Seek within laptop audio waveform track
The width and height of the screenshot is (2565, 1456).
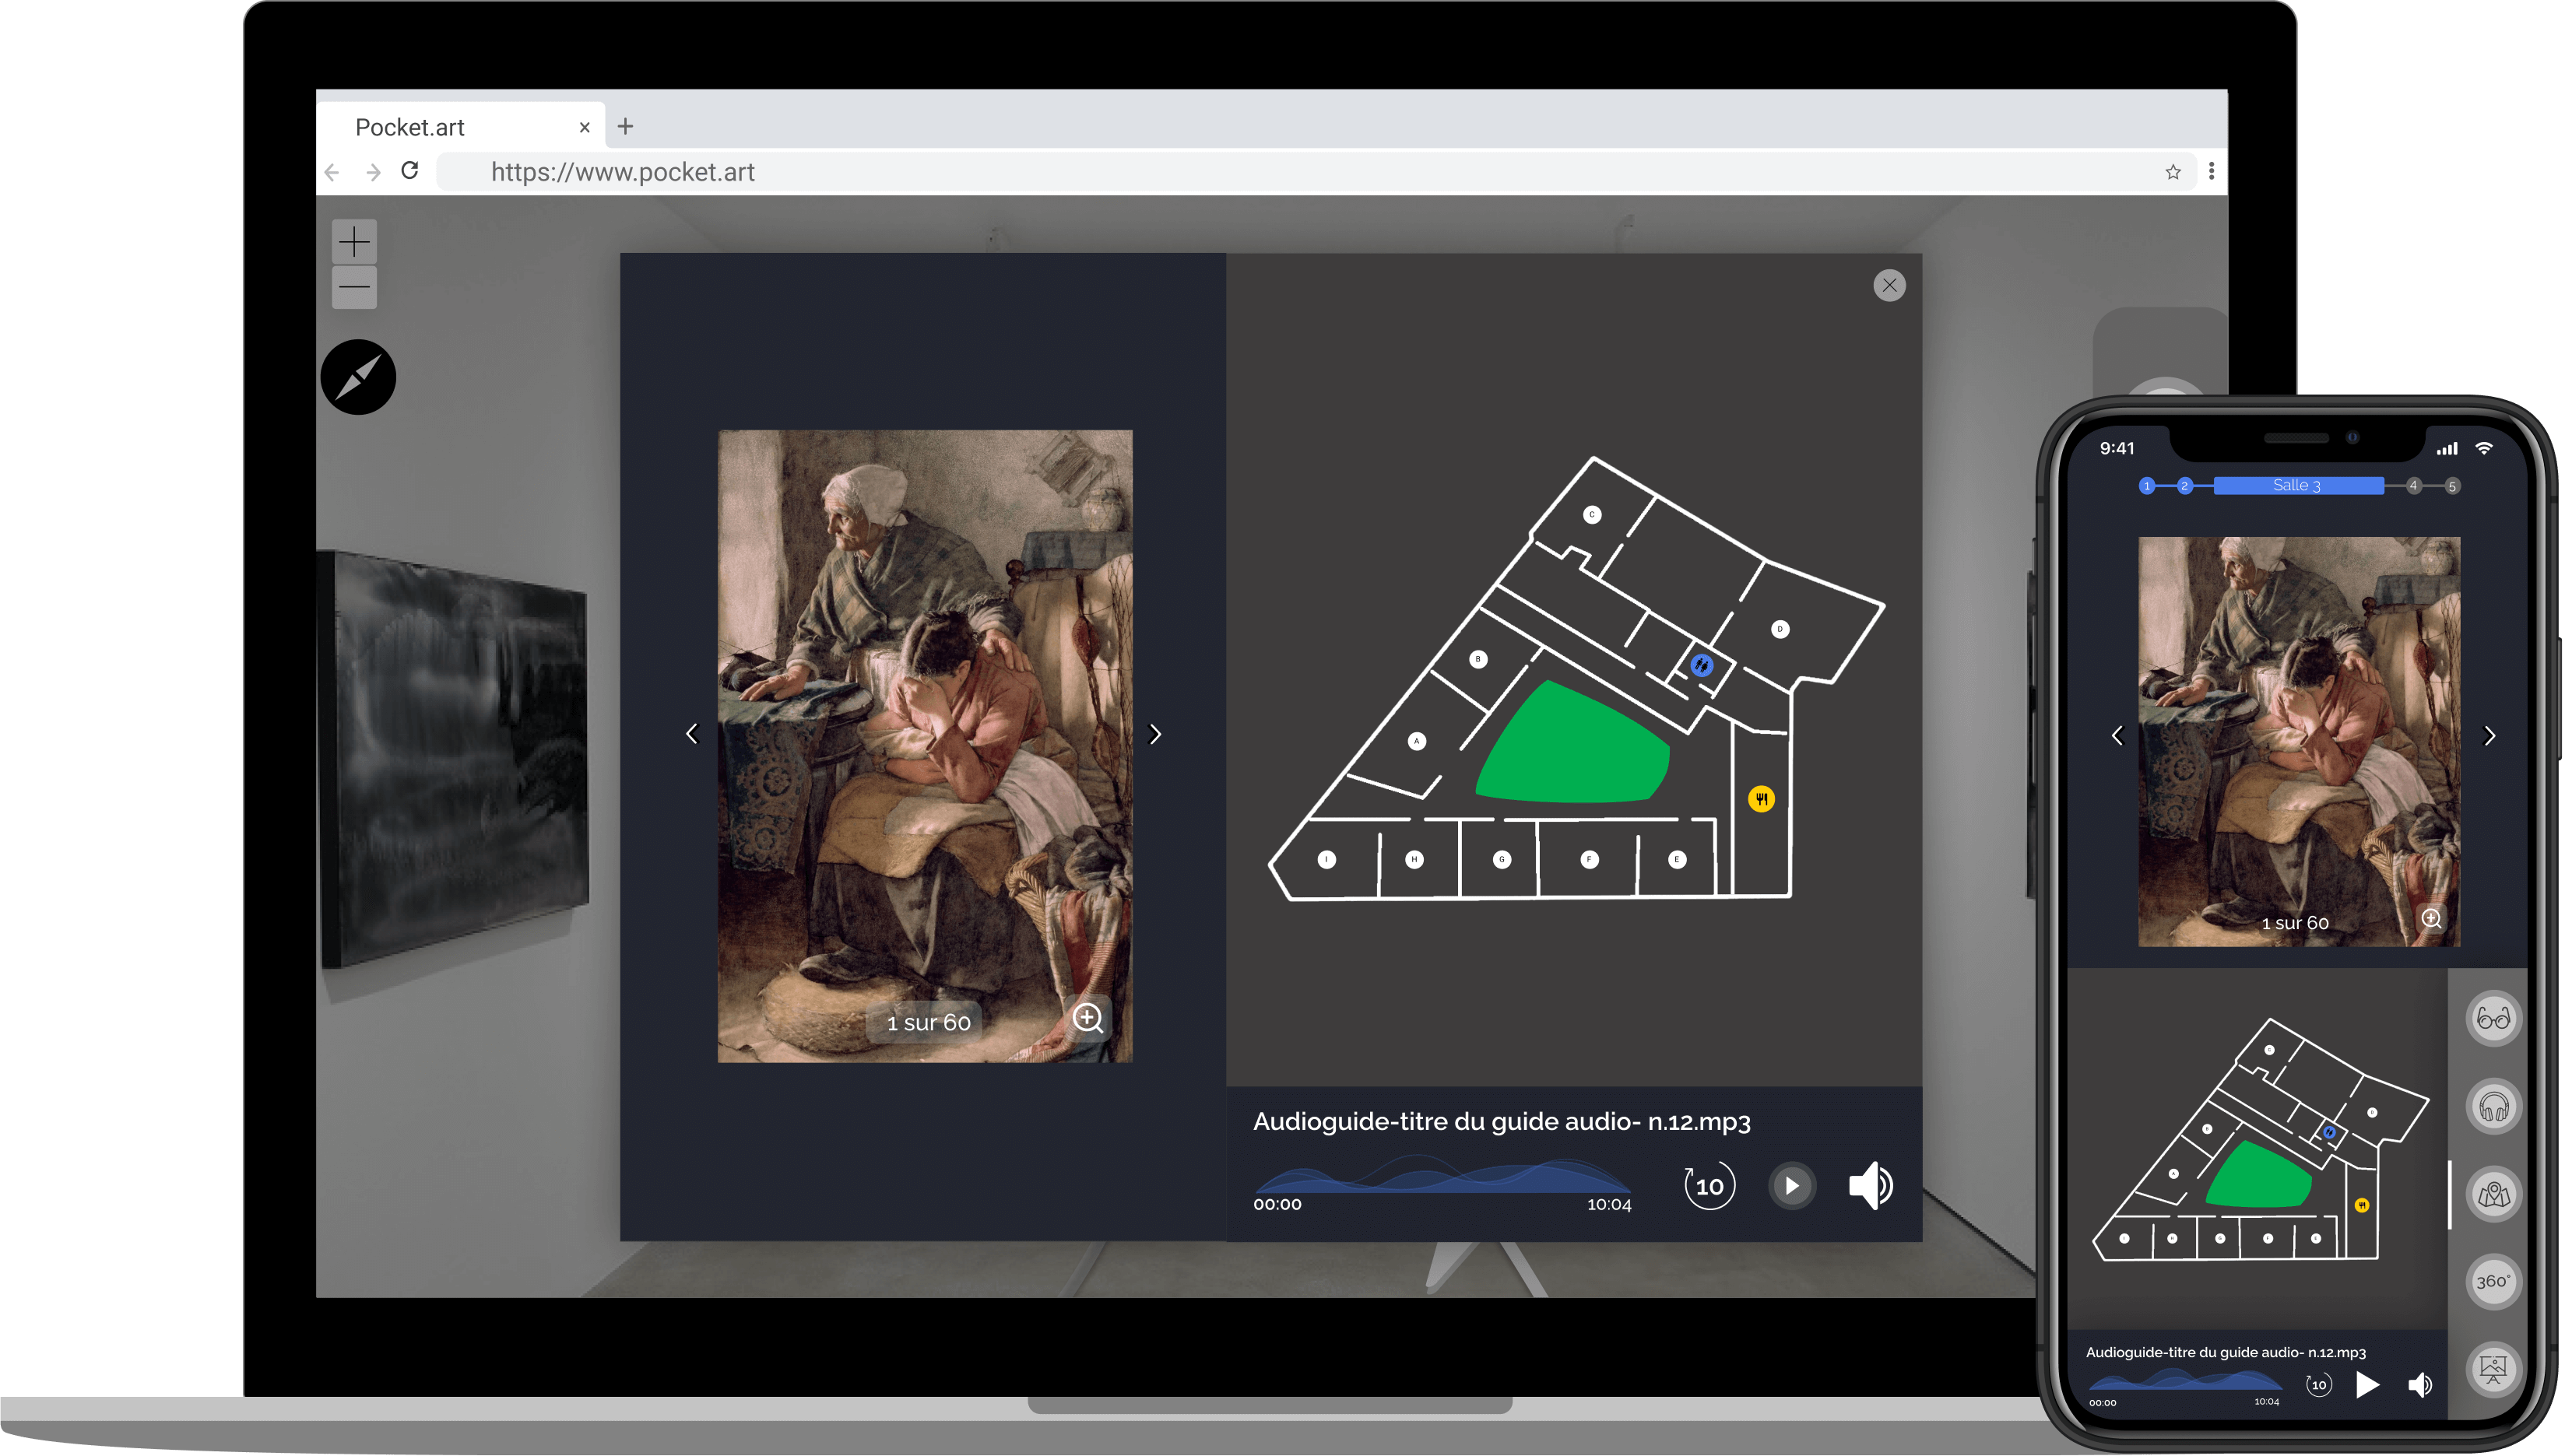click(x=1442, y=1176)
